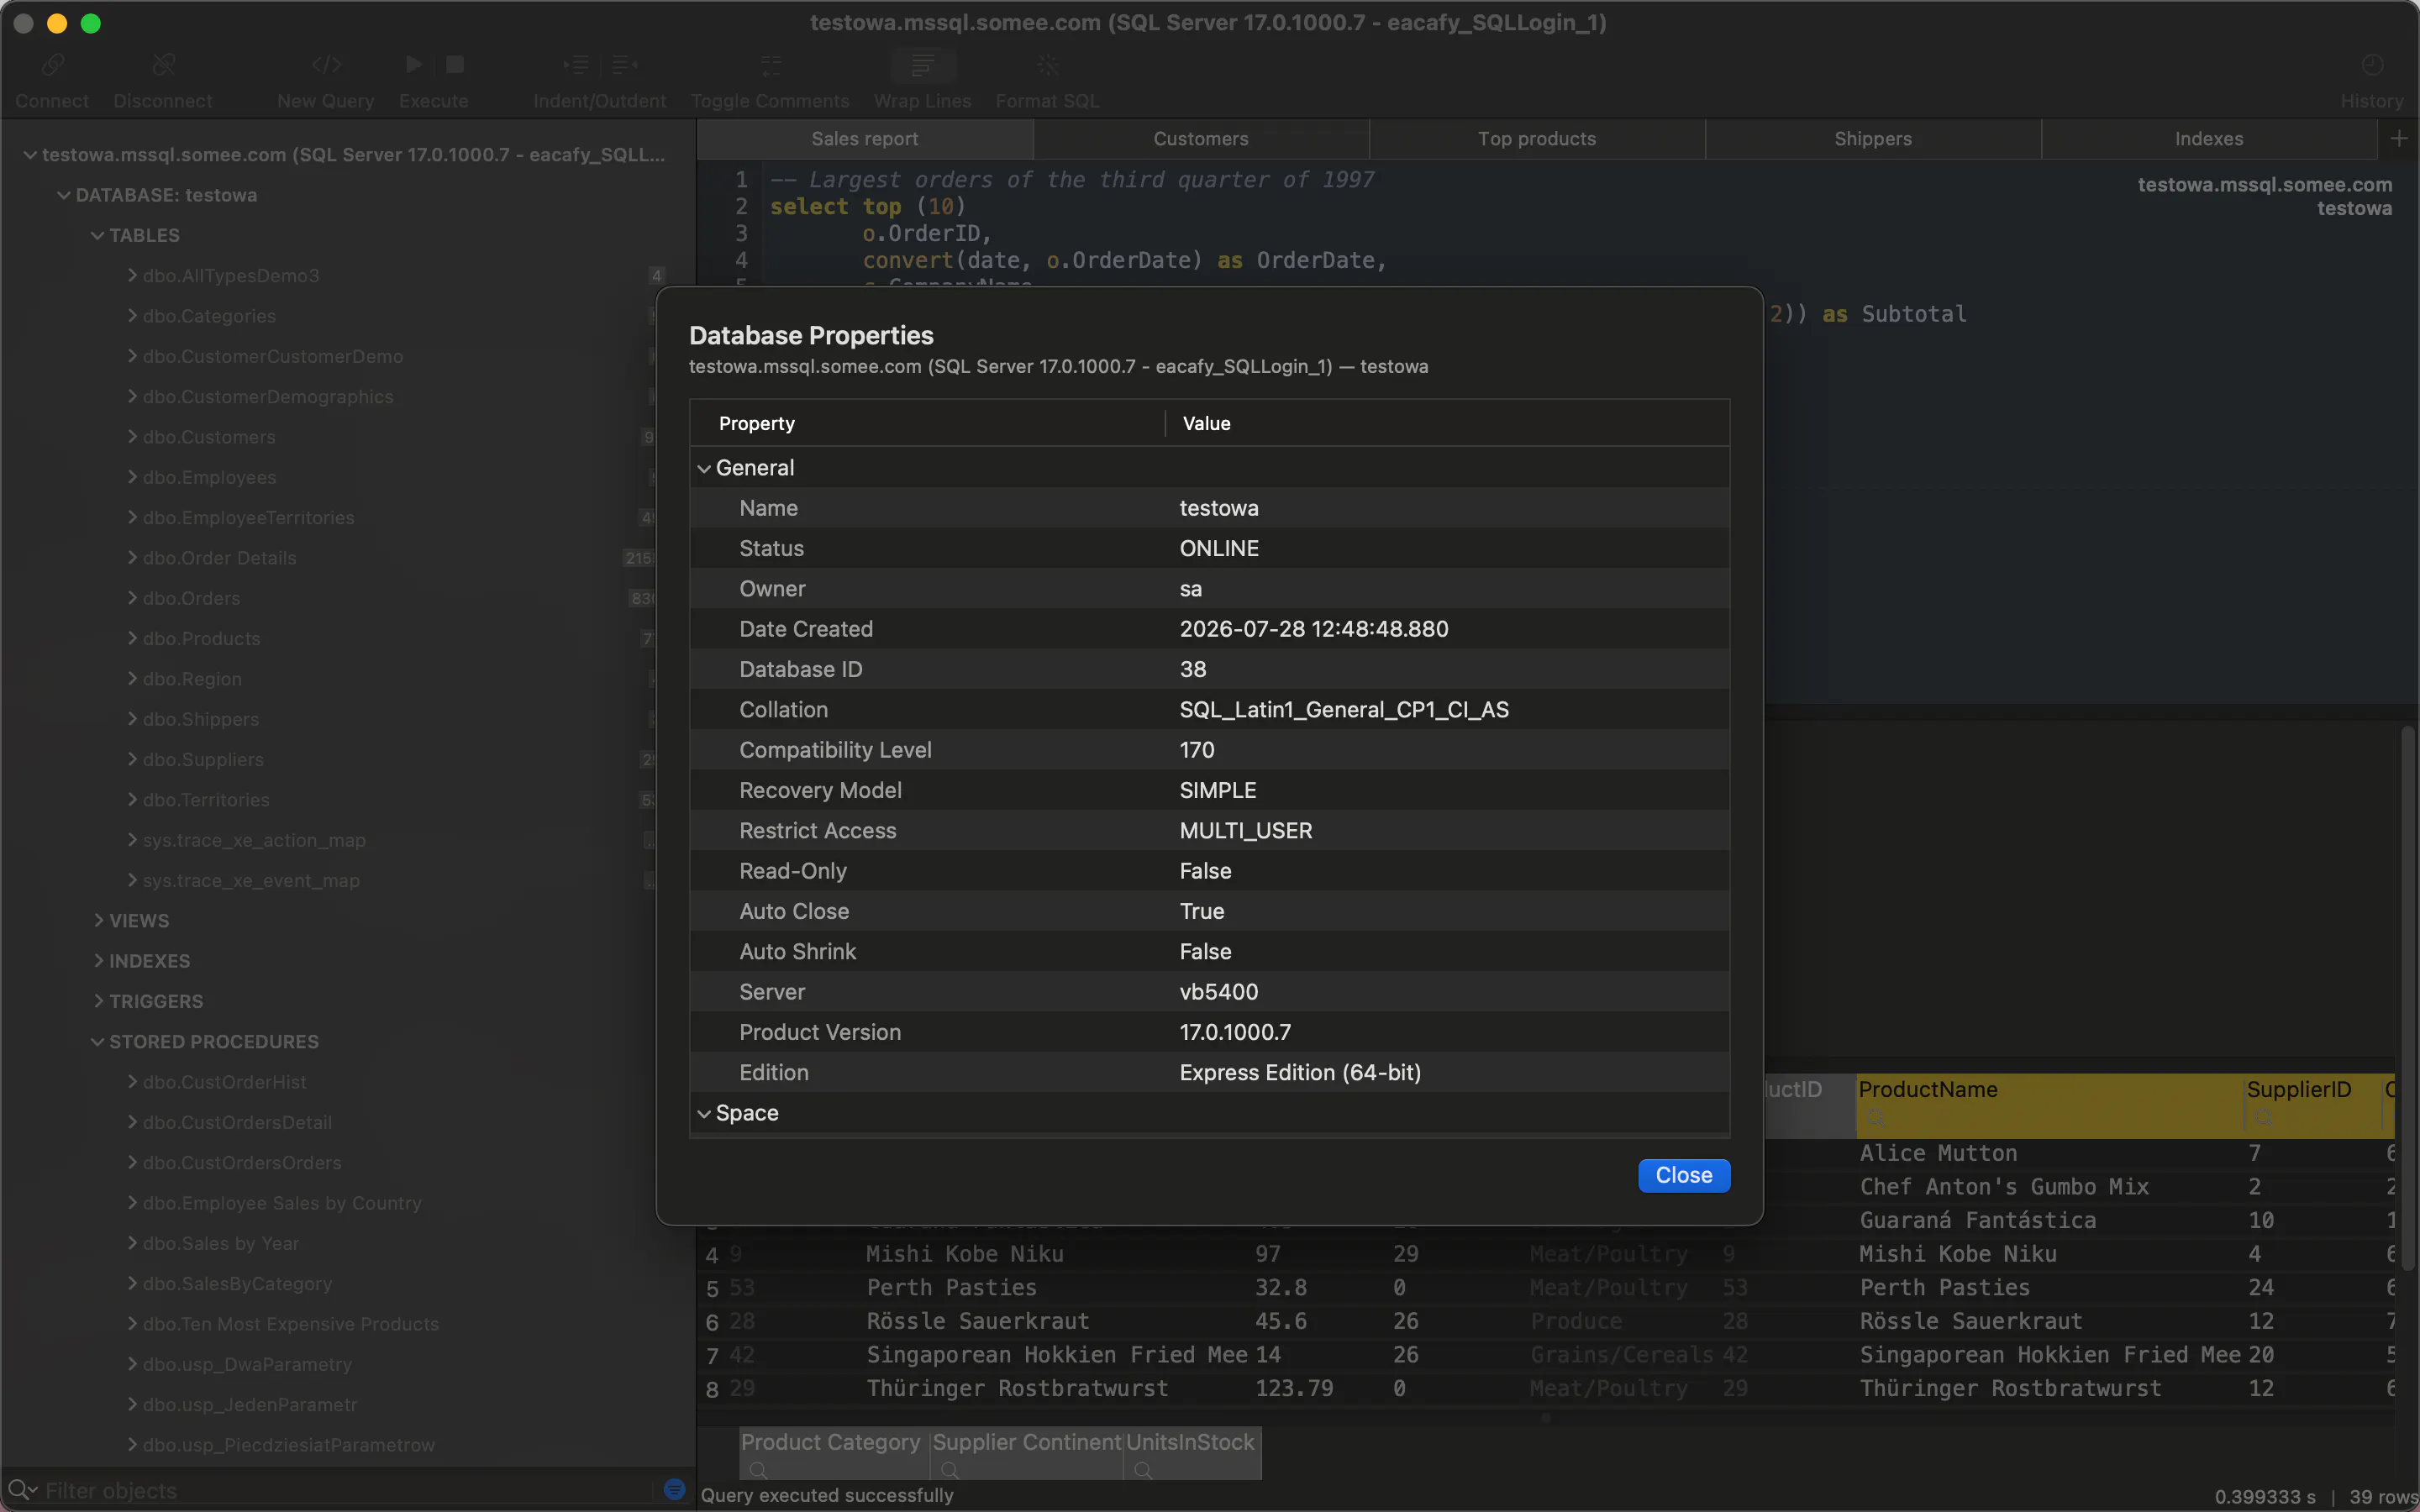Switch to the Customers tab

[x=1201, y=139]
